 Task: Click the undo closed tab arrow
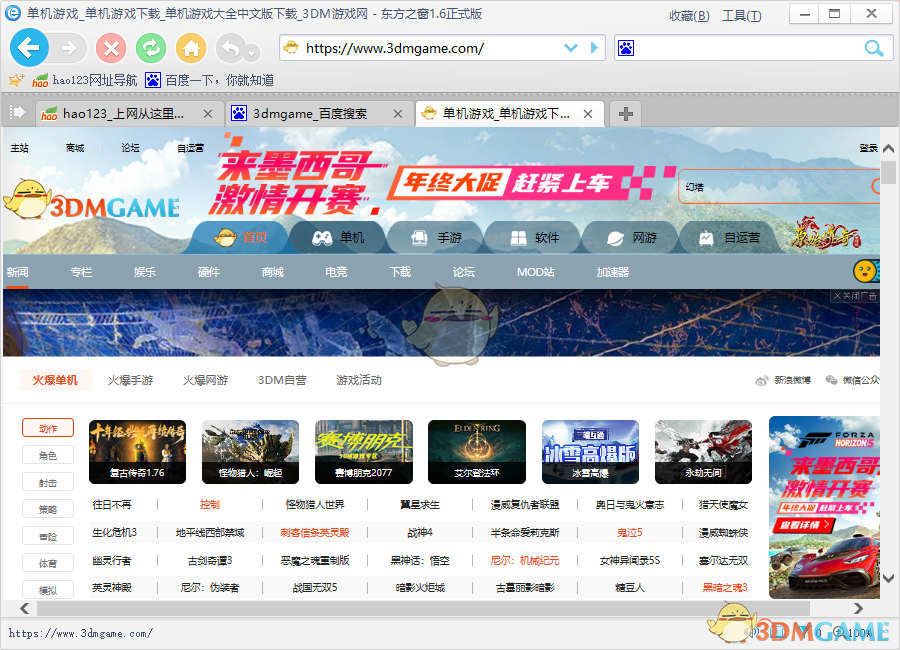coord(230,48)
